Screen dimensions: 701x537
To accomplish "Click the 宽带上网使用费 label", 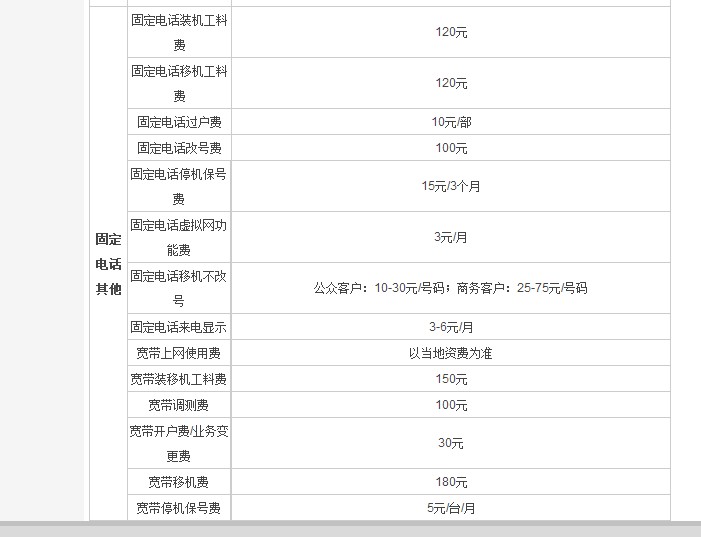I will click(178, 353).
